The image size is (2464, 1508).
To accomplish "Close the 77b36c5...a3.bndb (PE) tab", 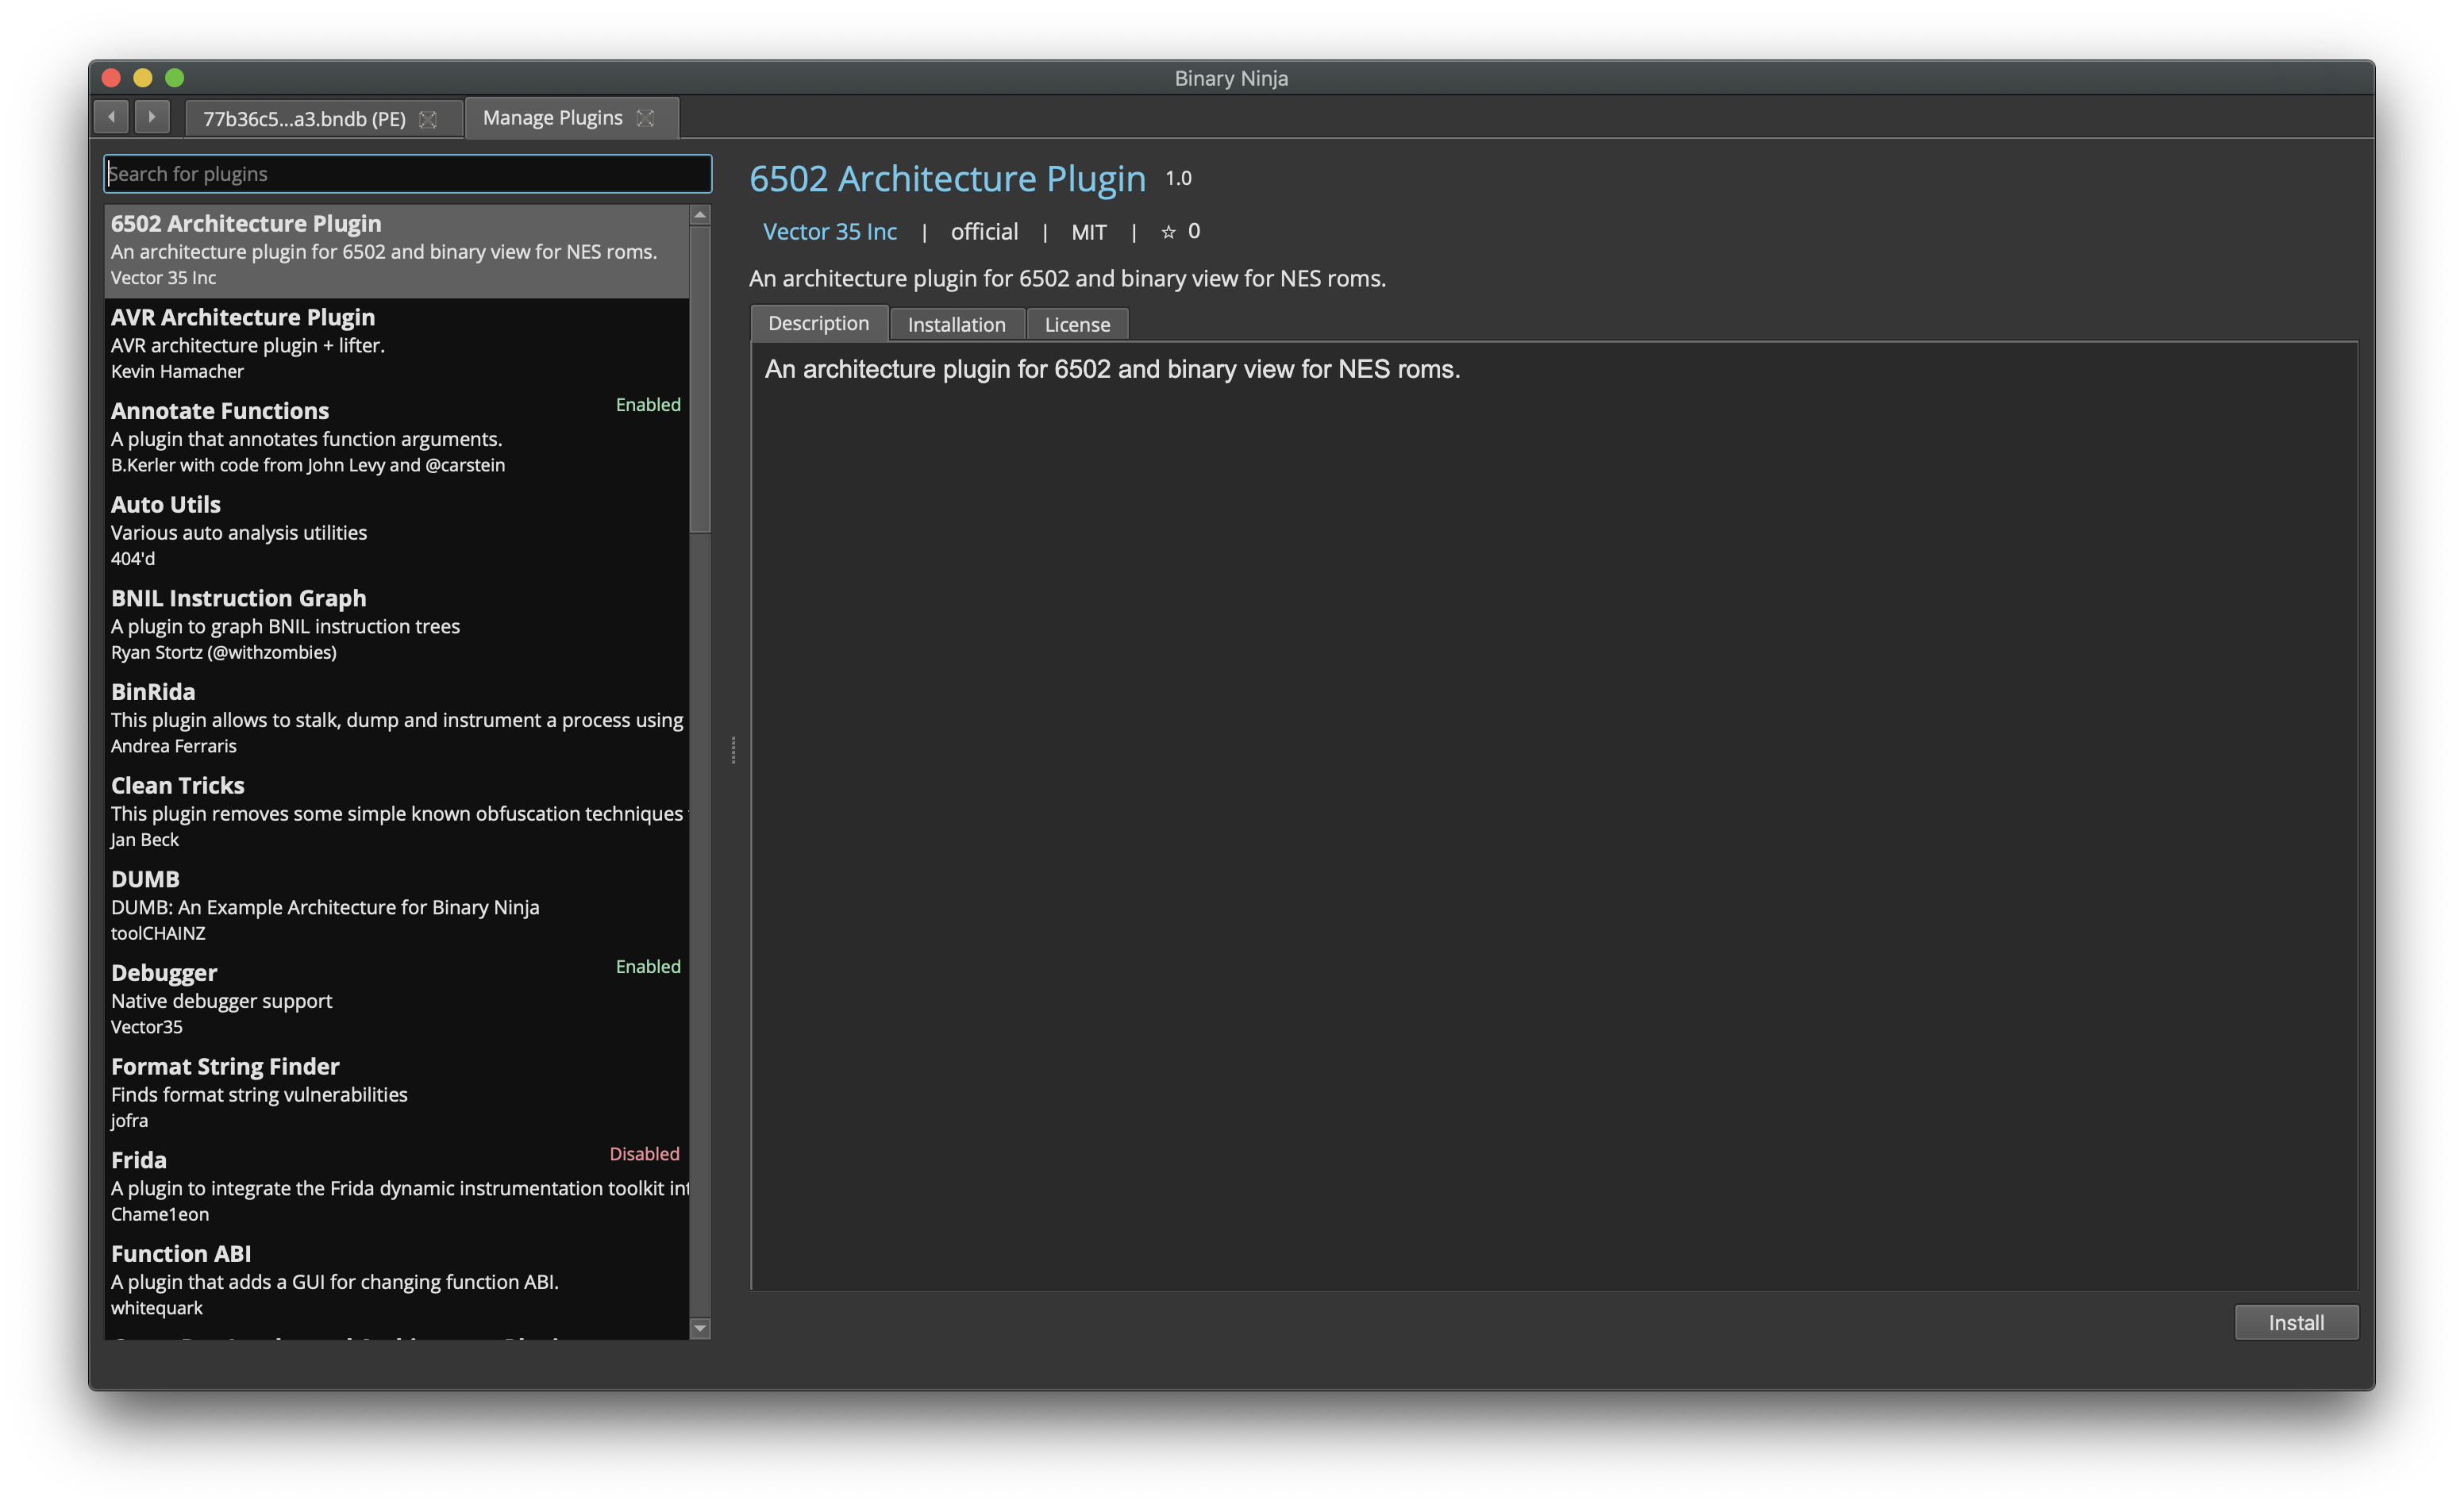I will coord(428,119).
